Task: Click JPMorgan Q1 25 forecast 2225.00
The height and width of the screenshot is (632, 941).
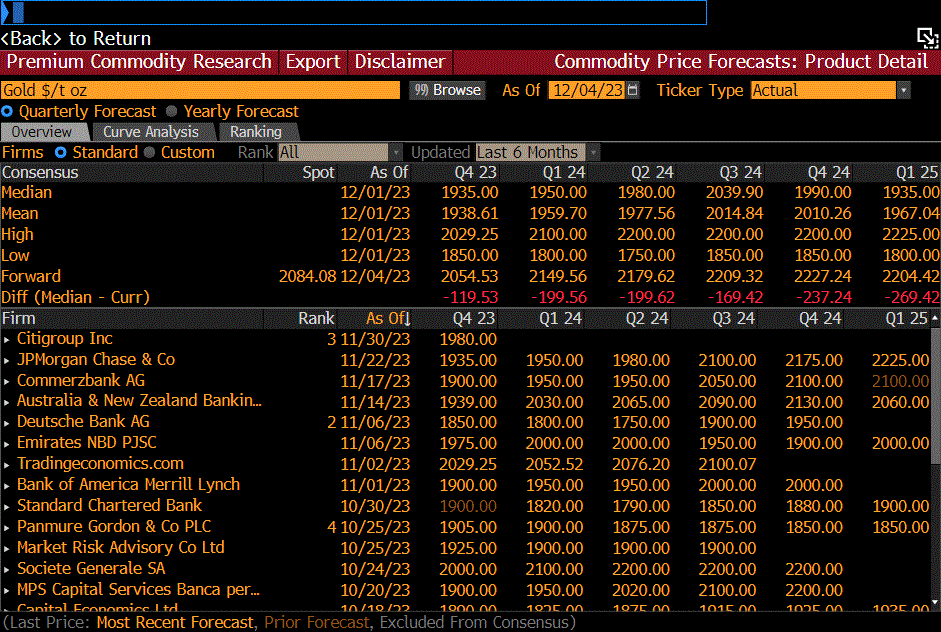Action: 900,360
